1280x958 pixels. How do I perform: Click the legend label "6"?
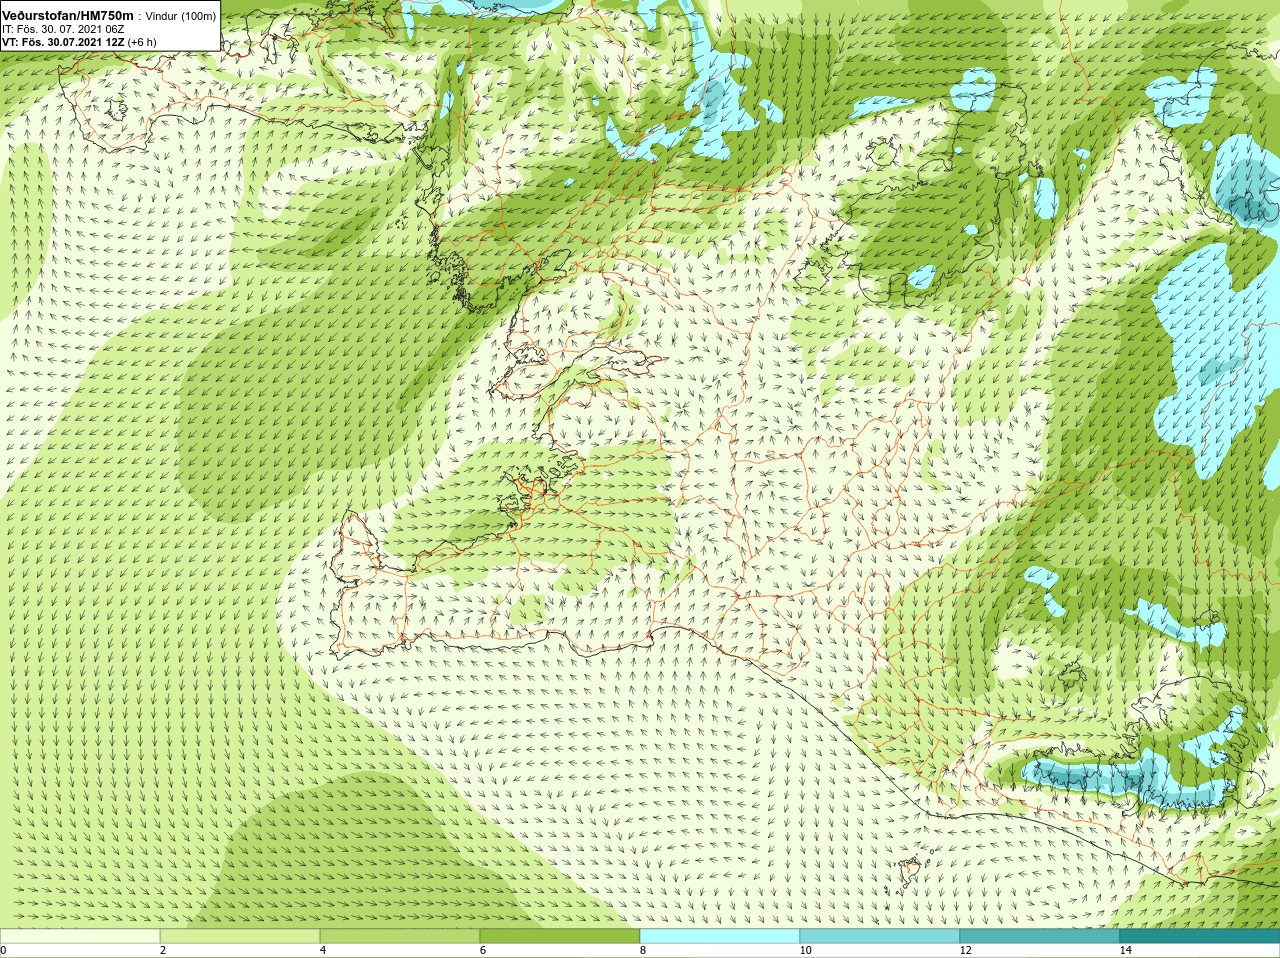(x=483, y=951)
